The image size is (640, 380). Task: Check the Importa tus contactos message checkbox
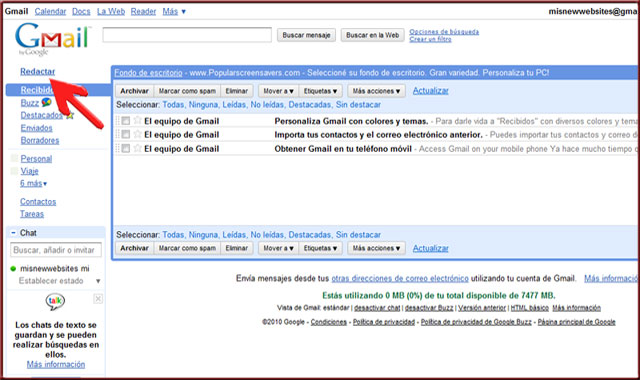coord(126,134)
